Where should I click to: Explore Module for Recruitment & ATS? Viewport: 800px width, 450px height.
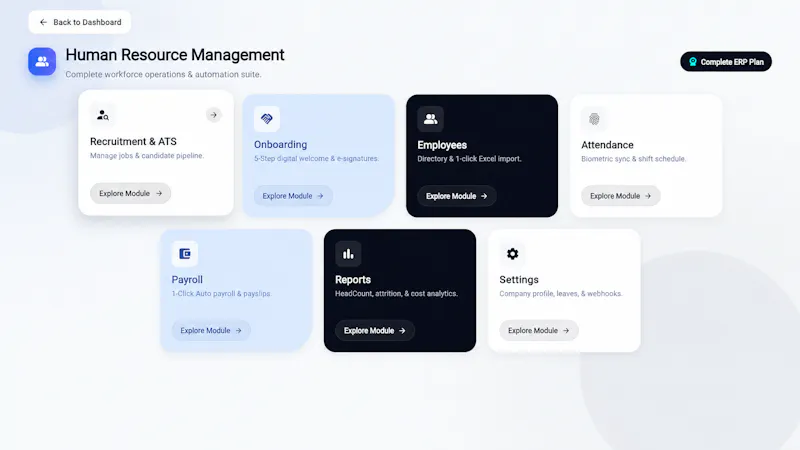coord(130,193)
